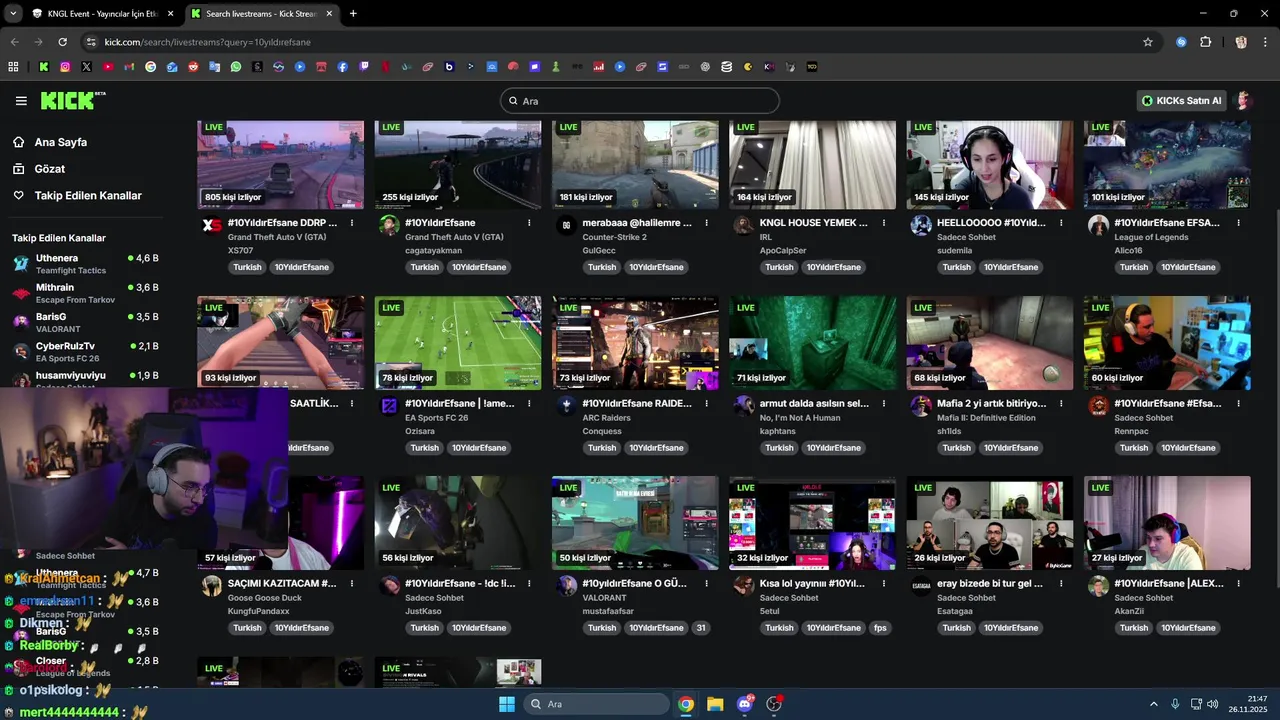Open the WhatsApp bookmark icon
This screenshot has width=1280, height=720.
click(236, 67)
